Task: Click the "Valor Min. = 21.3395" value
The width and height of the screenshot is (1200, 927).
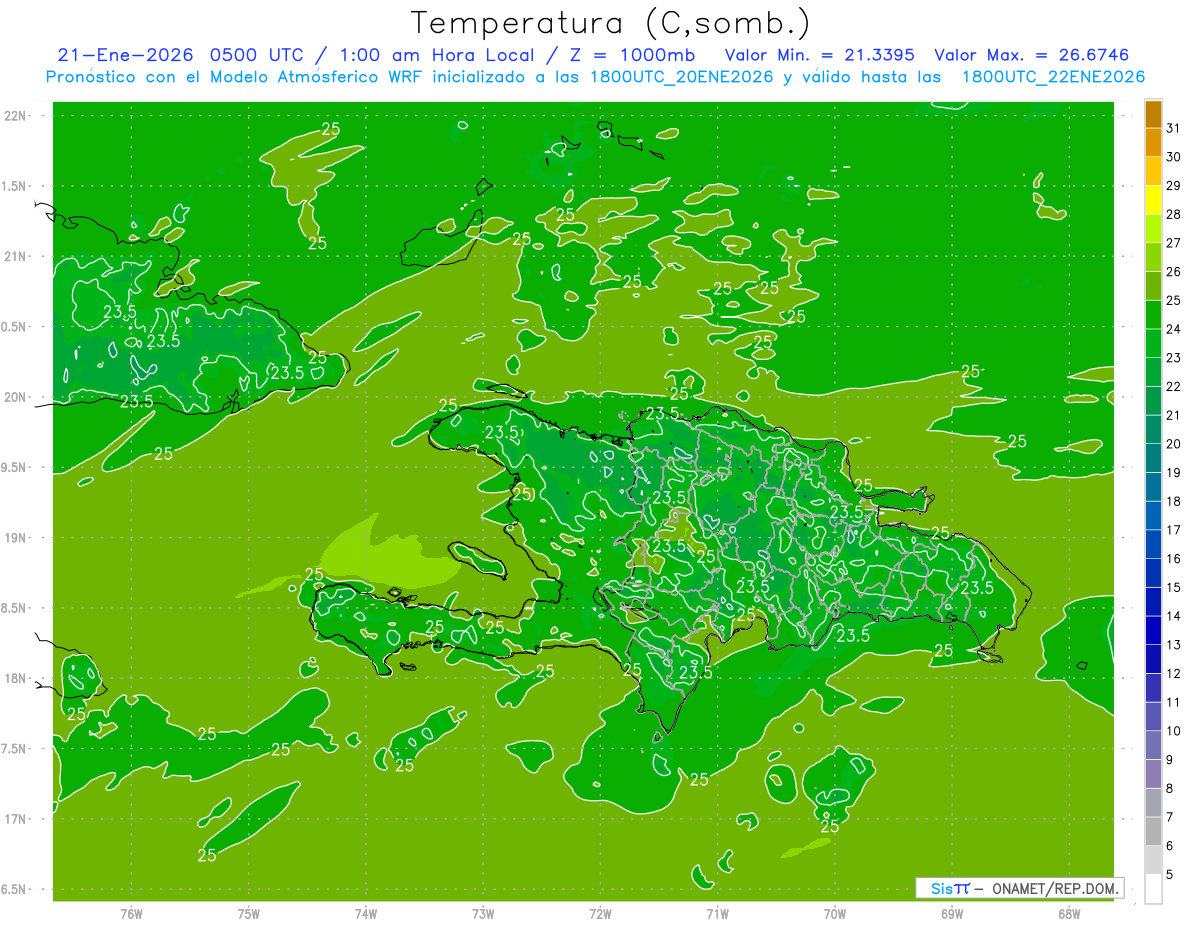Action: (x=819, y=55)
